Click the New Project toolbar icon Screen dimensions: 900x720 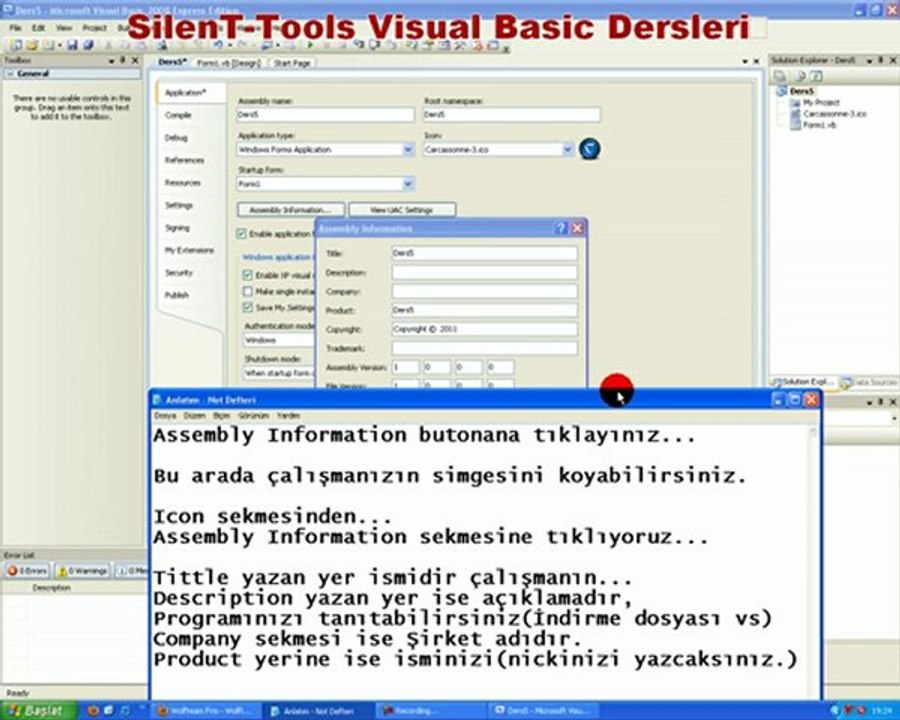tap(16, 45)
